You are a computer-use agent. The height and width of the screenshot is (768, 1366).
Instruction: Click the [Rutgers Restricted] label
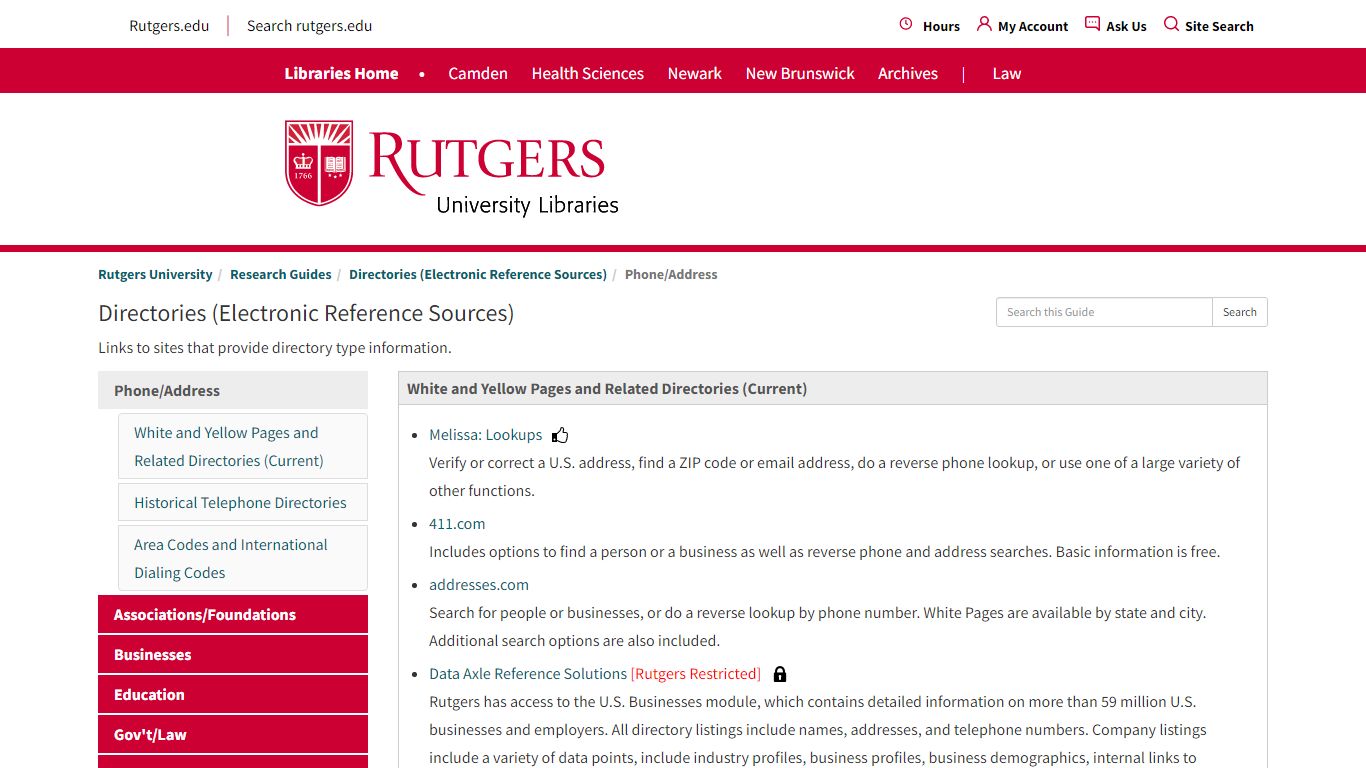(x=696, y=674)
